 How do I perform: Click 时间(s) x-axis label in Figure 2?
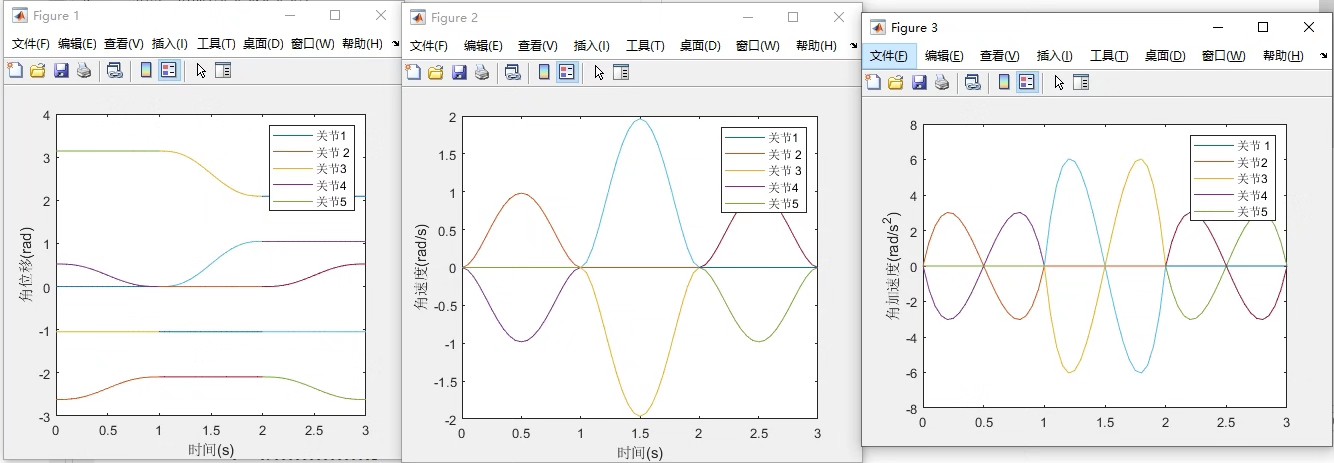point(639,453)
